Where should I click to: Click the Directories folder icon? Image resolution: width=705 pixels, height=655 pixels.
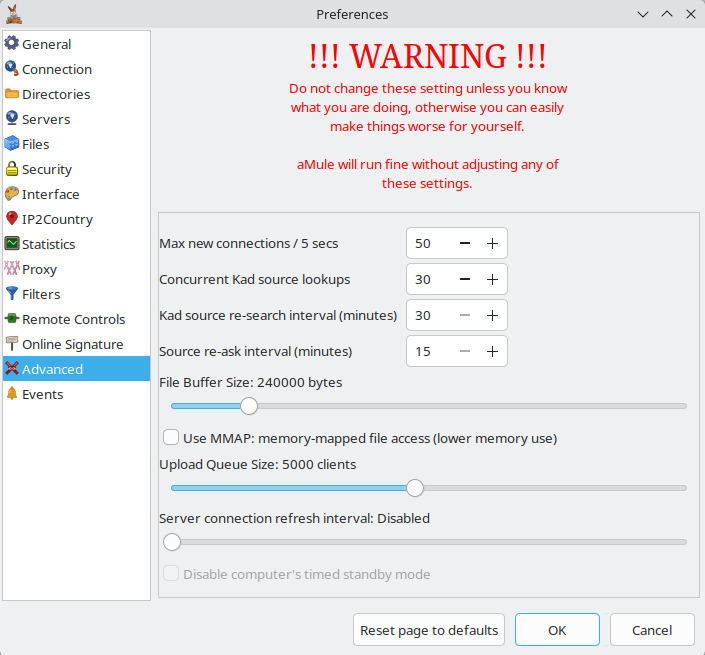(x=12, y=94)
